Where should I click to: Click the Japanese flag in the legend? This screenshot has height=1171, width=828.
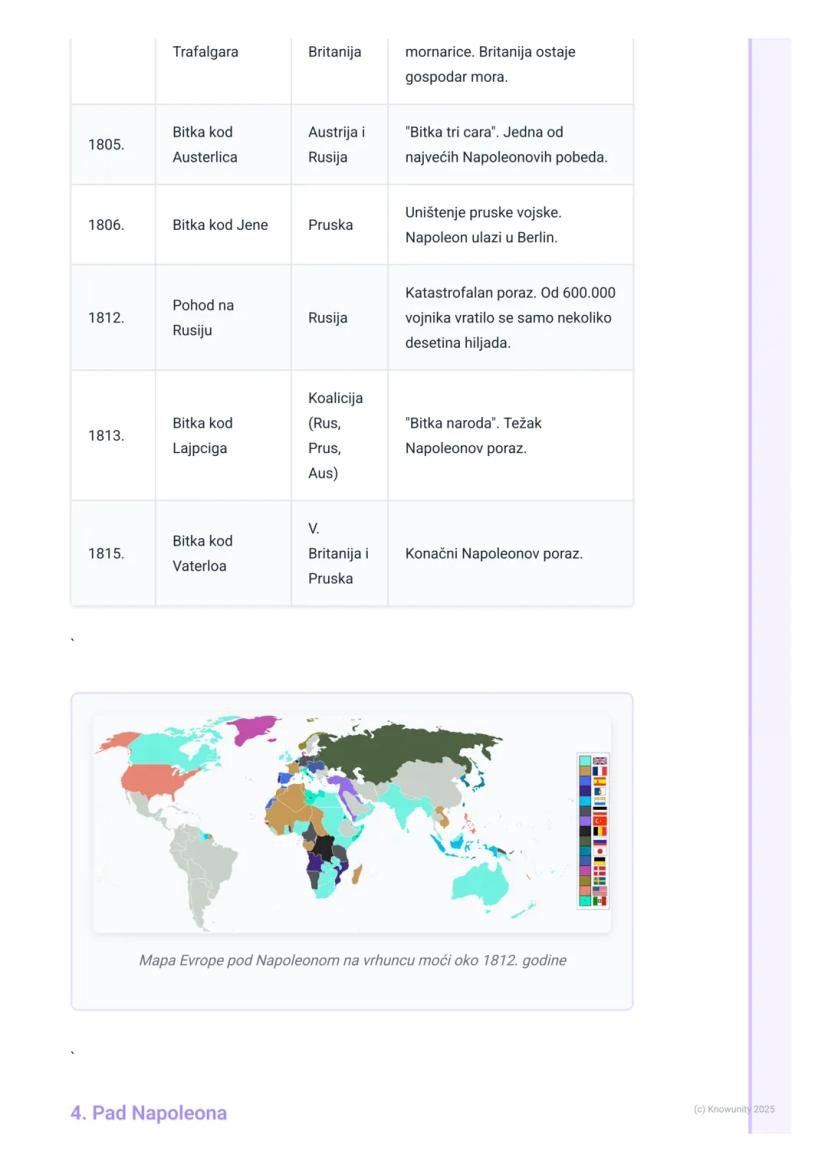point(600,851)
